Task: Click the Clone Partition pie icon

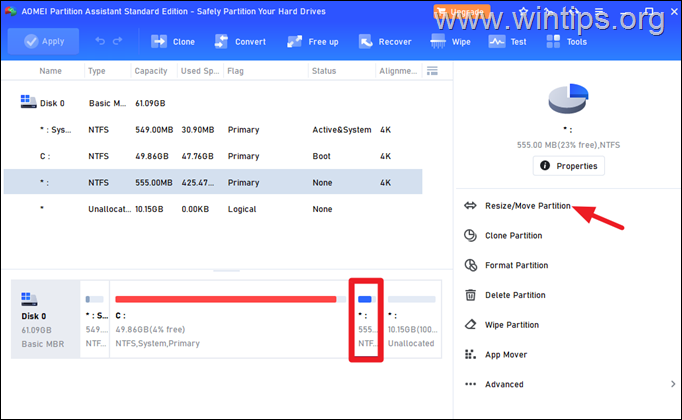Action: (470, 235)
